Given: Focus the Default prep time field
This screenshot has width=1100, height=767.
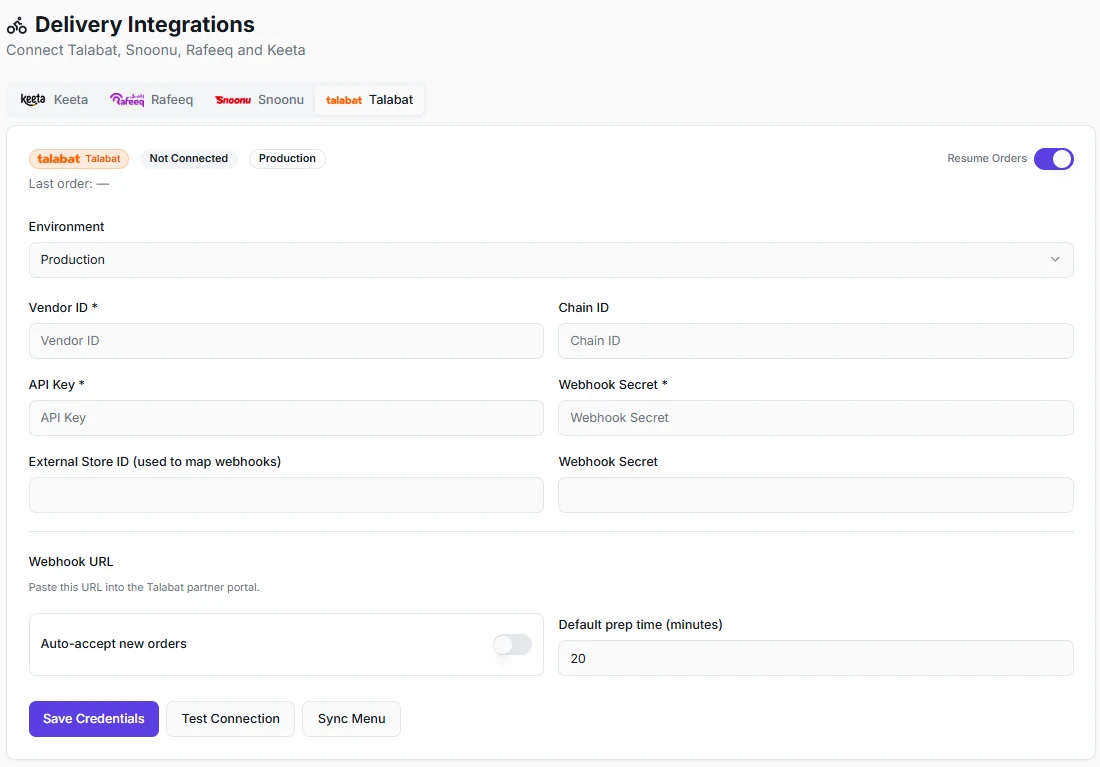Looking at the screenshot, I should point(816,658).
